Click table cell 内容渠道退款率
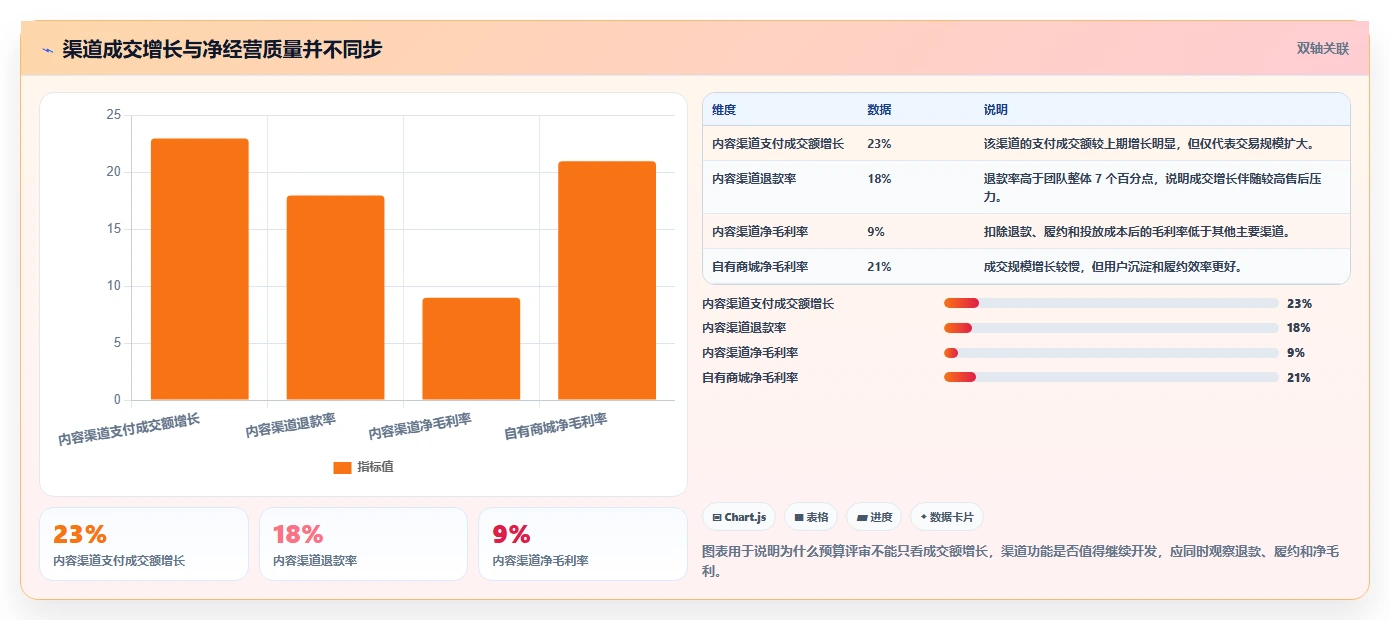1390x620 pixels. [x=754, y=179]
